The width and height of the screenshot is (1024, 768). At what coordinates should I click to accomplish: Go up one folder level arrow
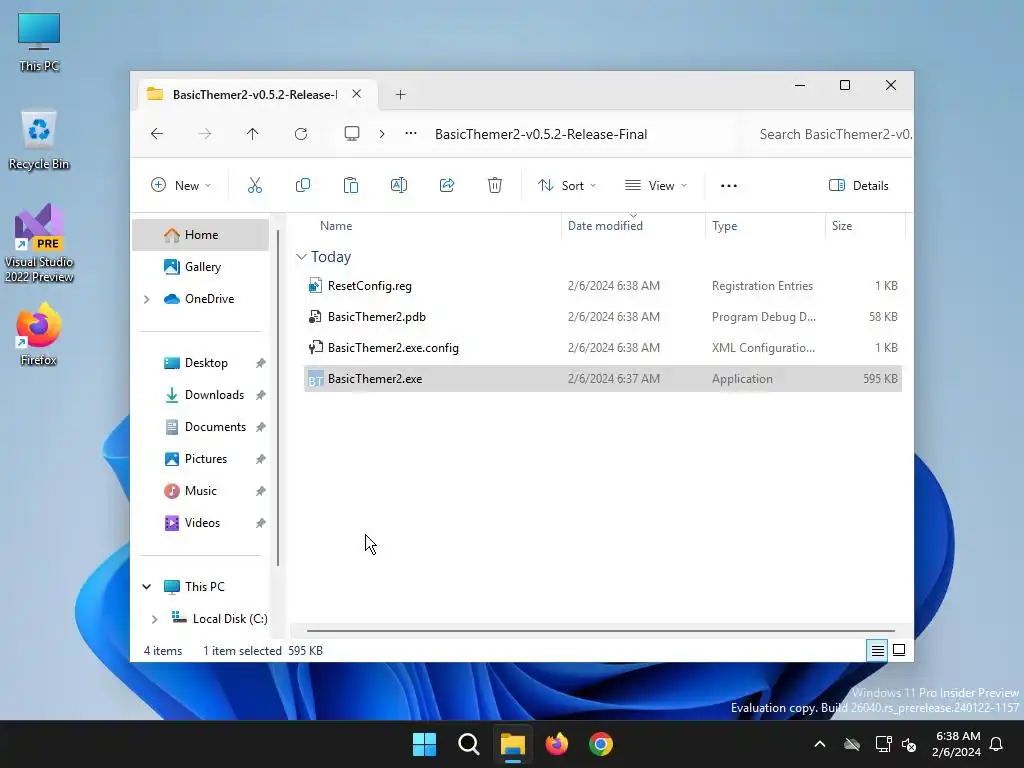pyautogui.click(x=253, y=134)
